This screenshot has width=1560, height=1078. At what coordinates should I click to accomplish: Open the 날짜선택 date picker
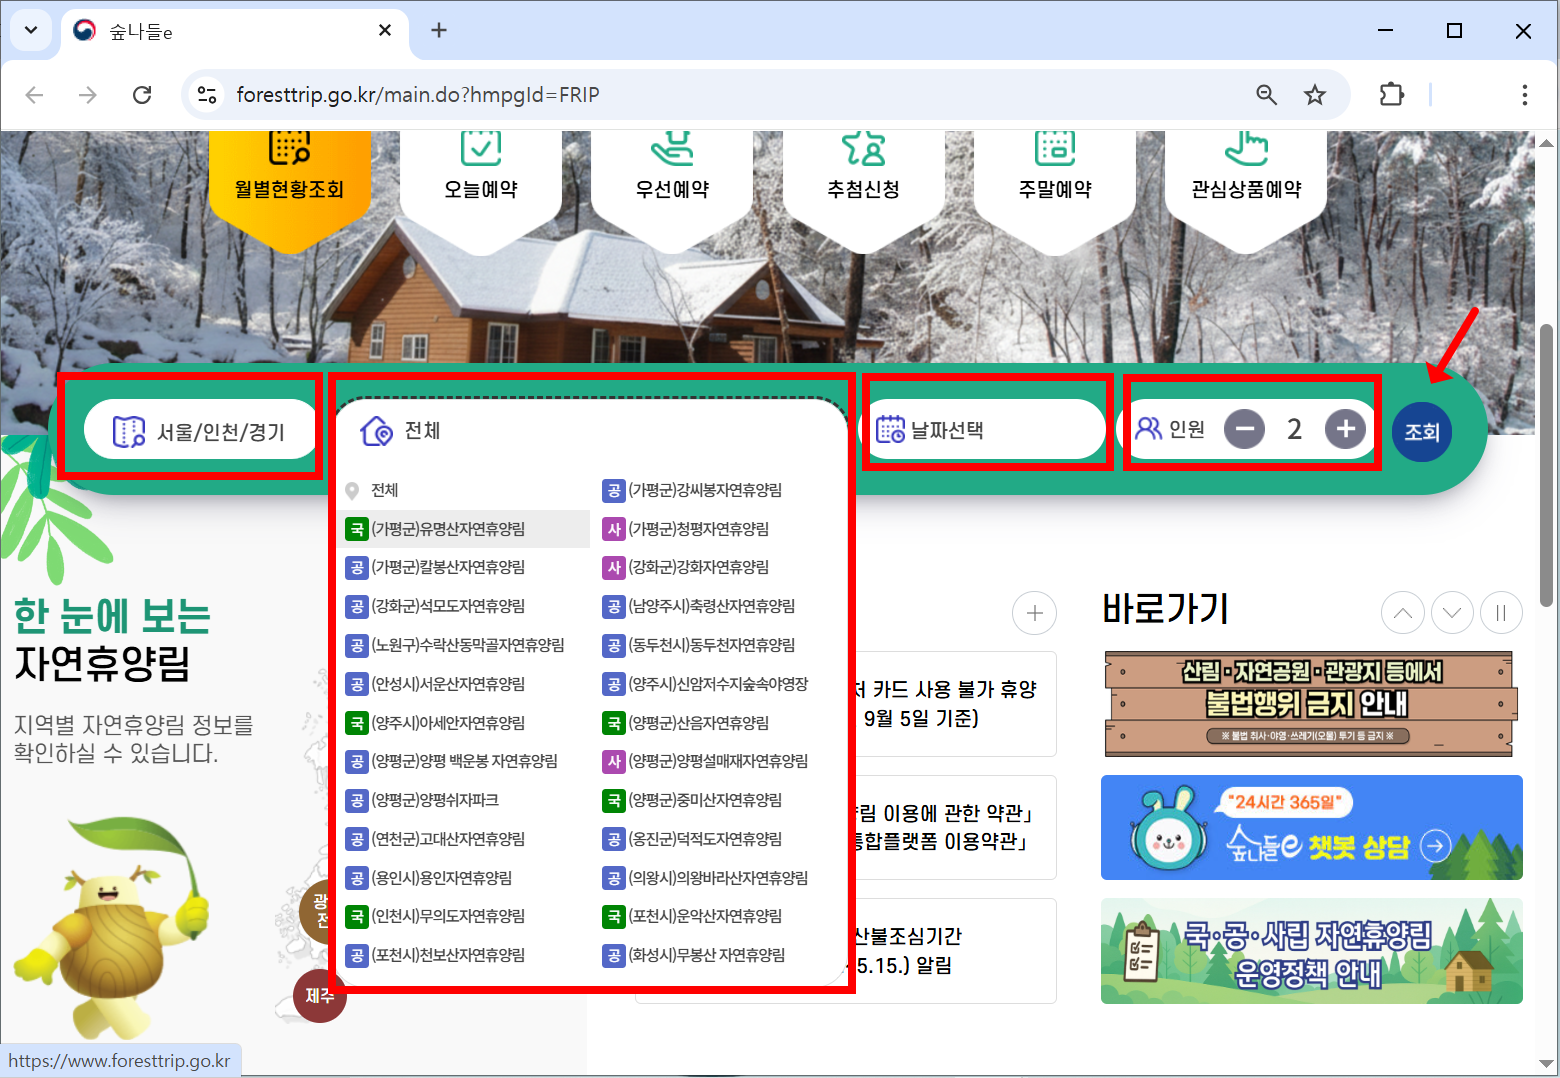960,428
